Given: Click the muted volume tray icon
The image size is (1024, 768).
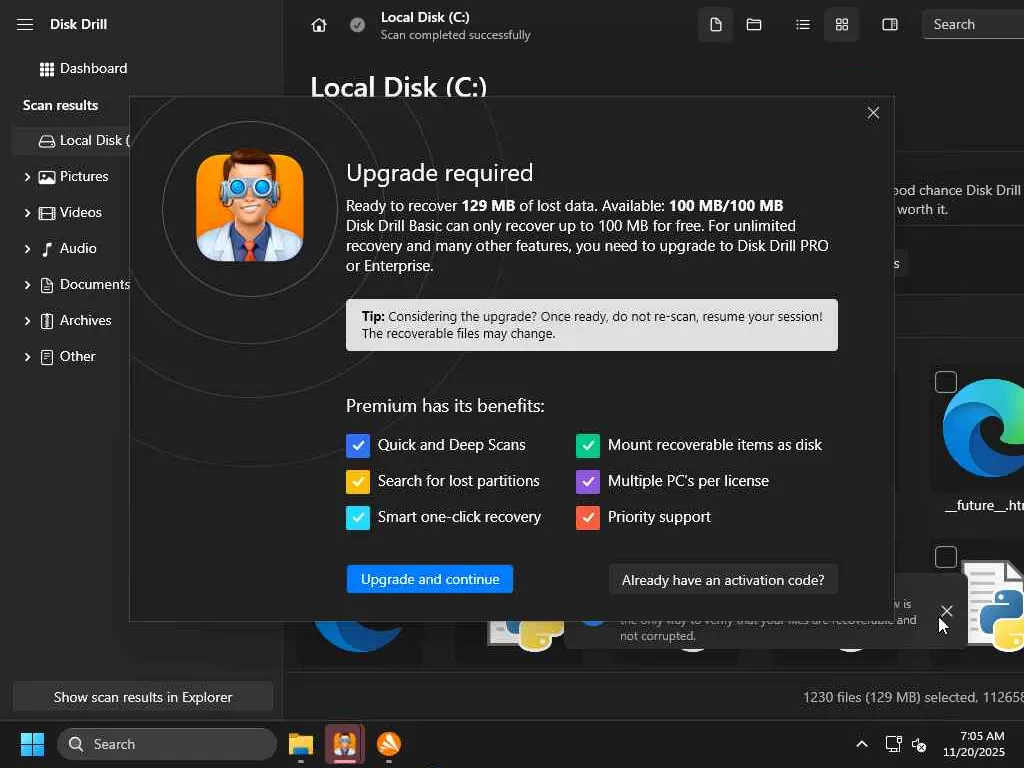Looking at the screenshot, I should tap(919, 744).
